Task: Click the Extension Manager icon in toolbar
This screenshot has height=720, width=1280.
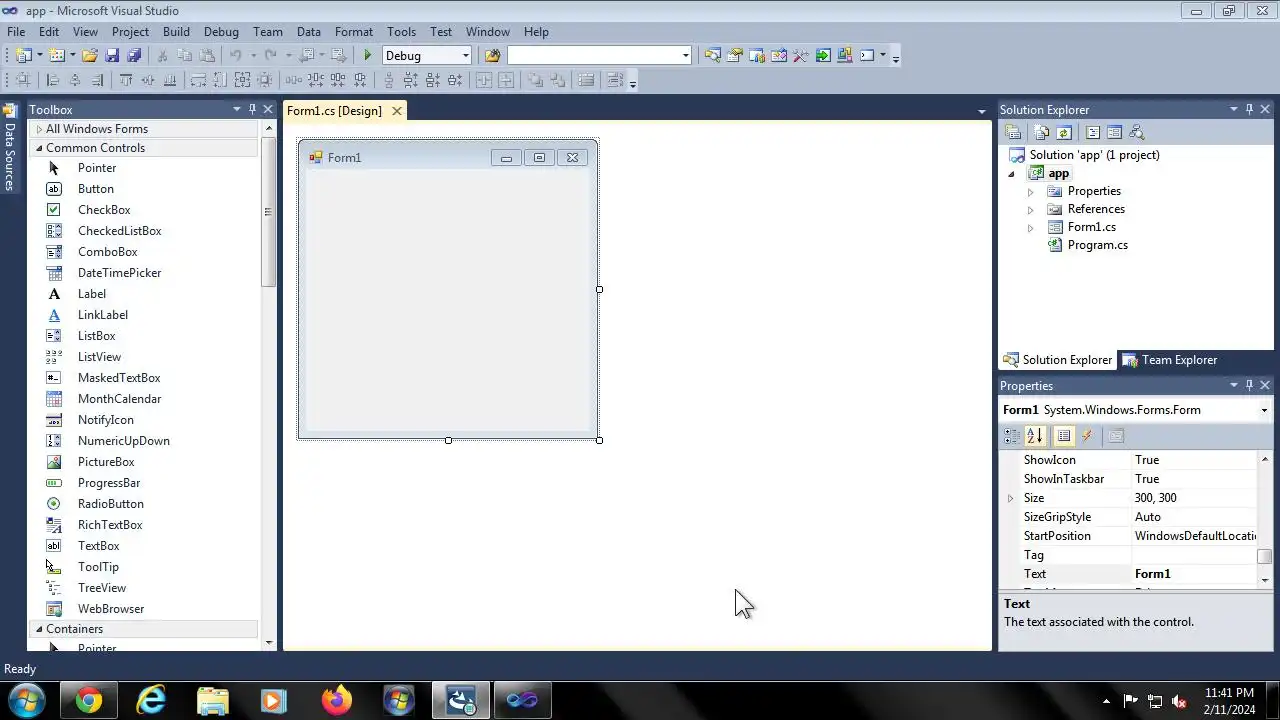Action: pyautogui.click(x=844, y=56)
